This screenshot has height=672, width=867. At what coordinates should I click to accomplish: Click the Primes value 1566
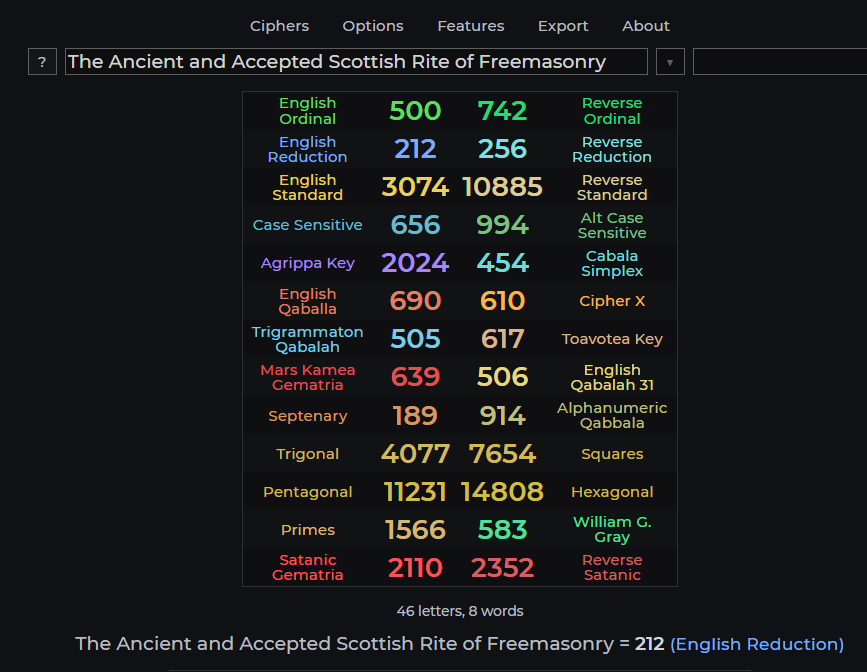pos(415,530)
